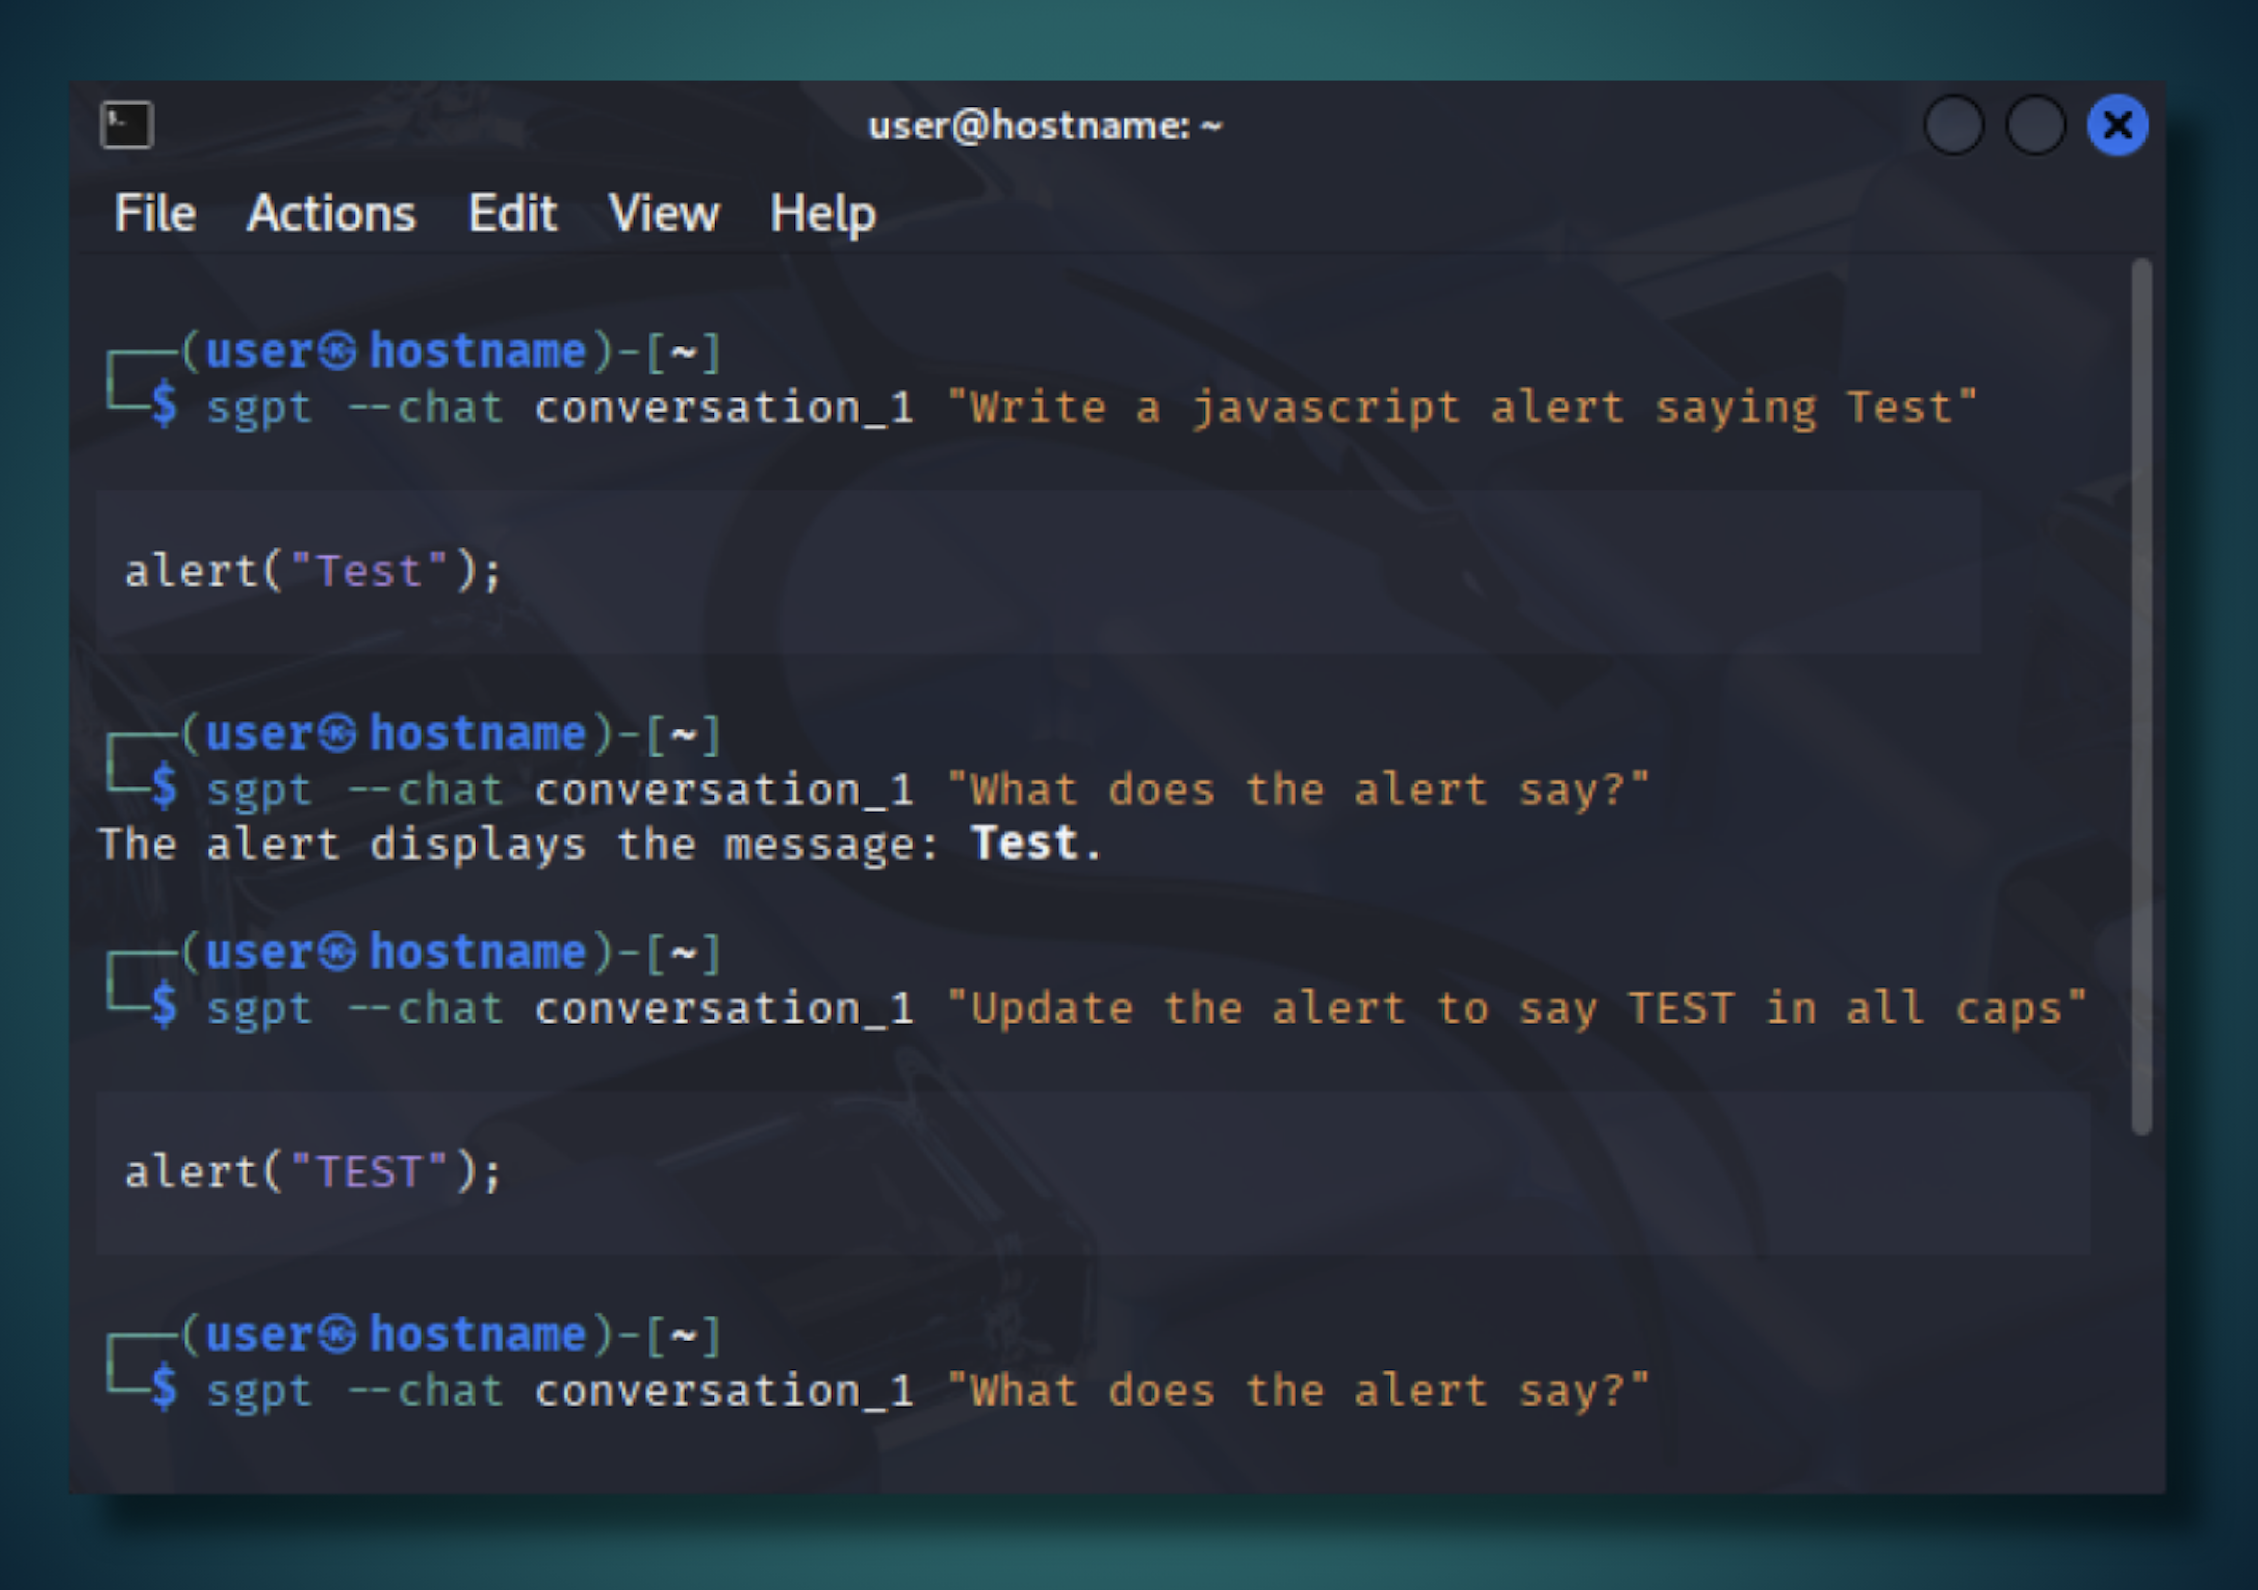Click the terminal icon in the title bar
The height and width of the screenshot is (1590, 2258).
pos(126,124)
